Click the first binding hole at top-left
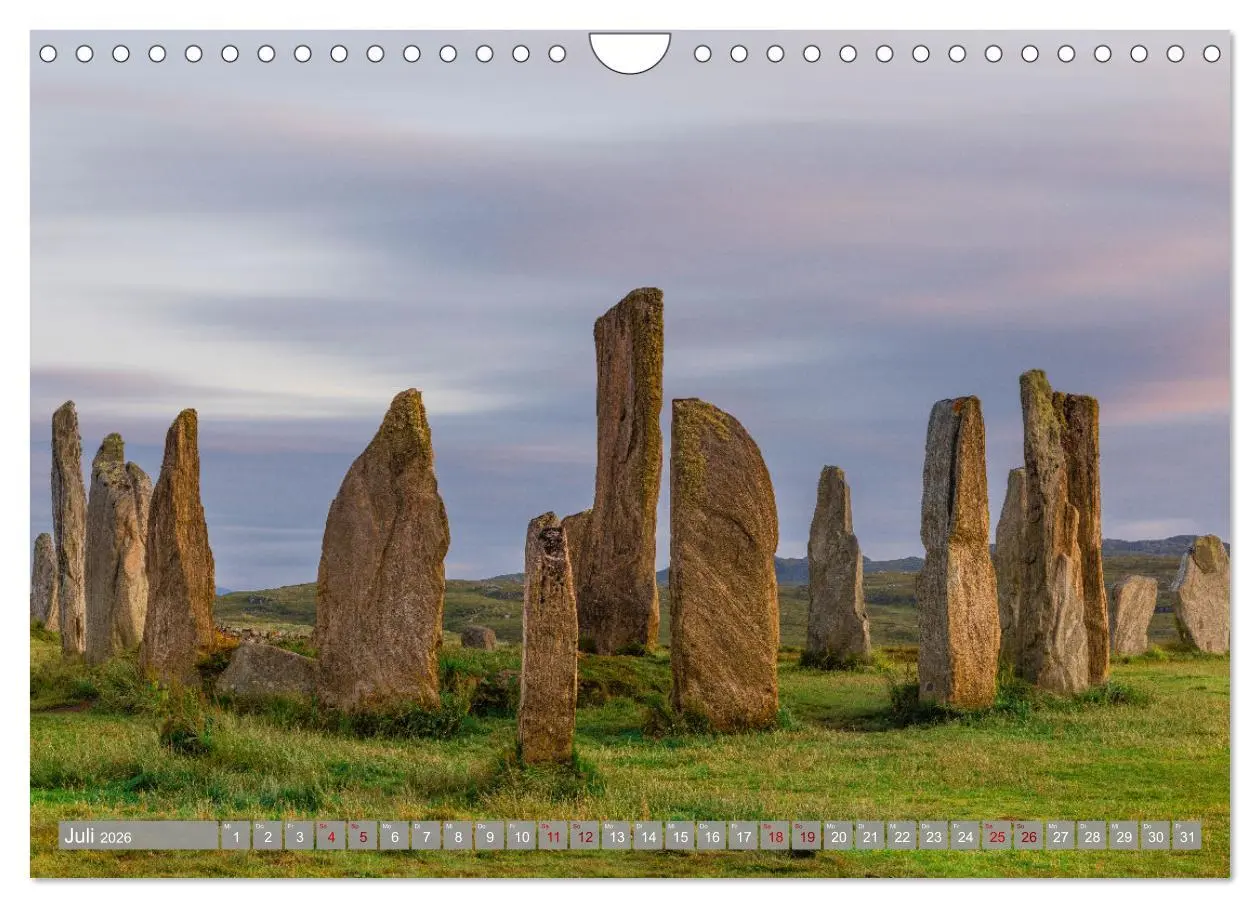 [x=48, y=54]
